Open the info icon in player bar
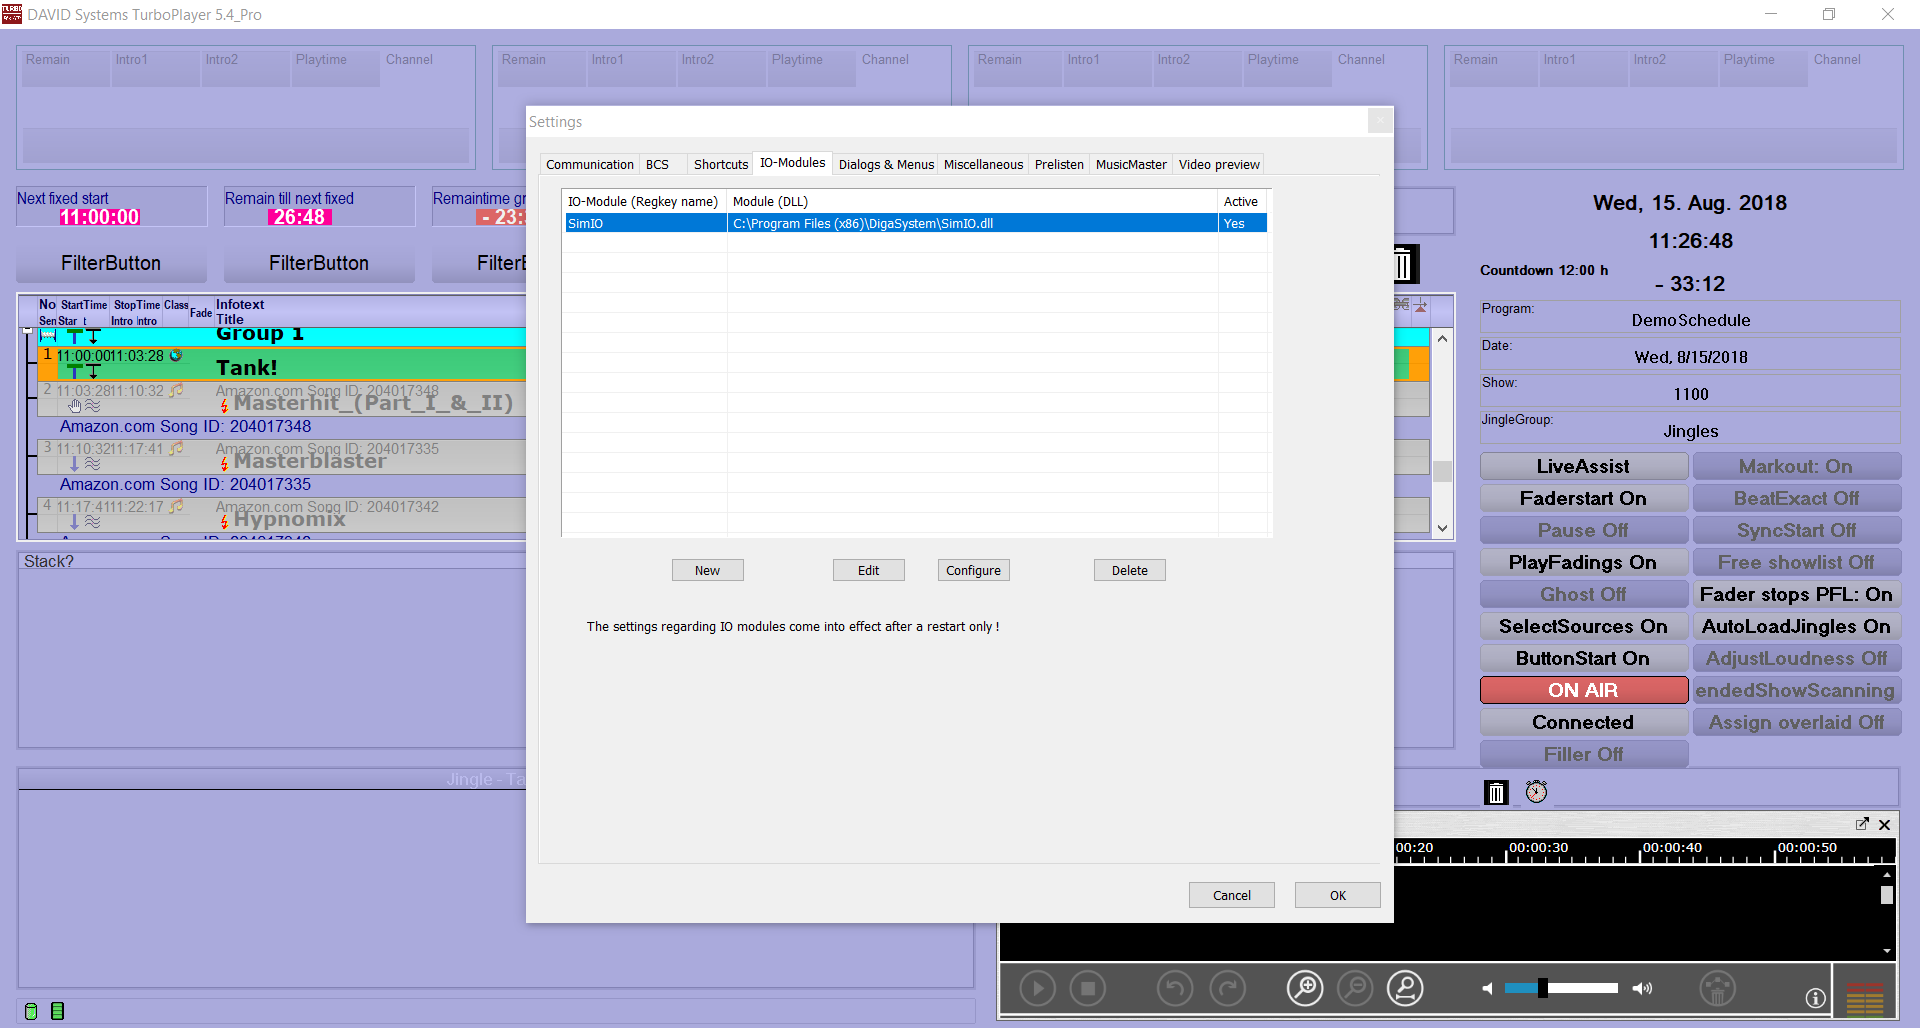Image resolution: width=1920 pixels, height=1028 pixels. tap(1815, 998)
